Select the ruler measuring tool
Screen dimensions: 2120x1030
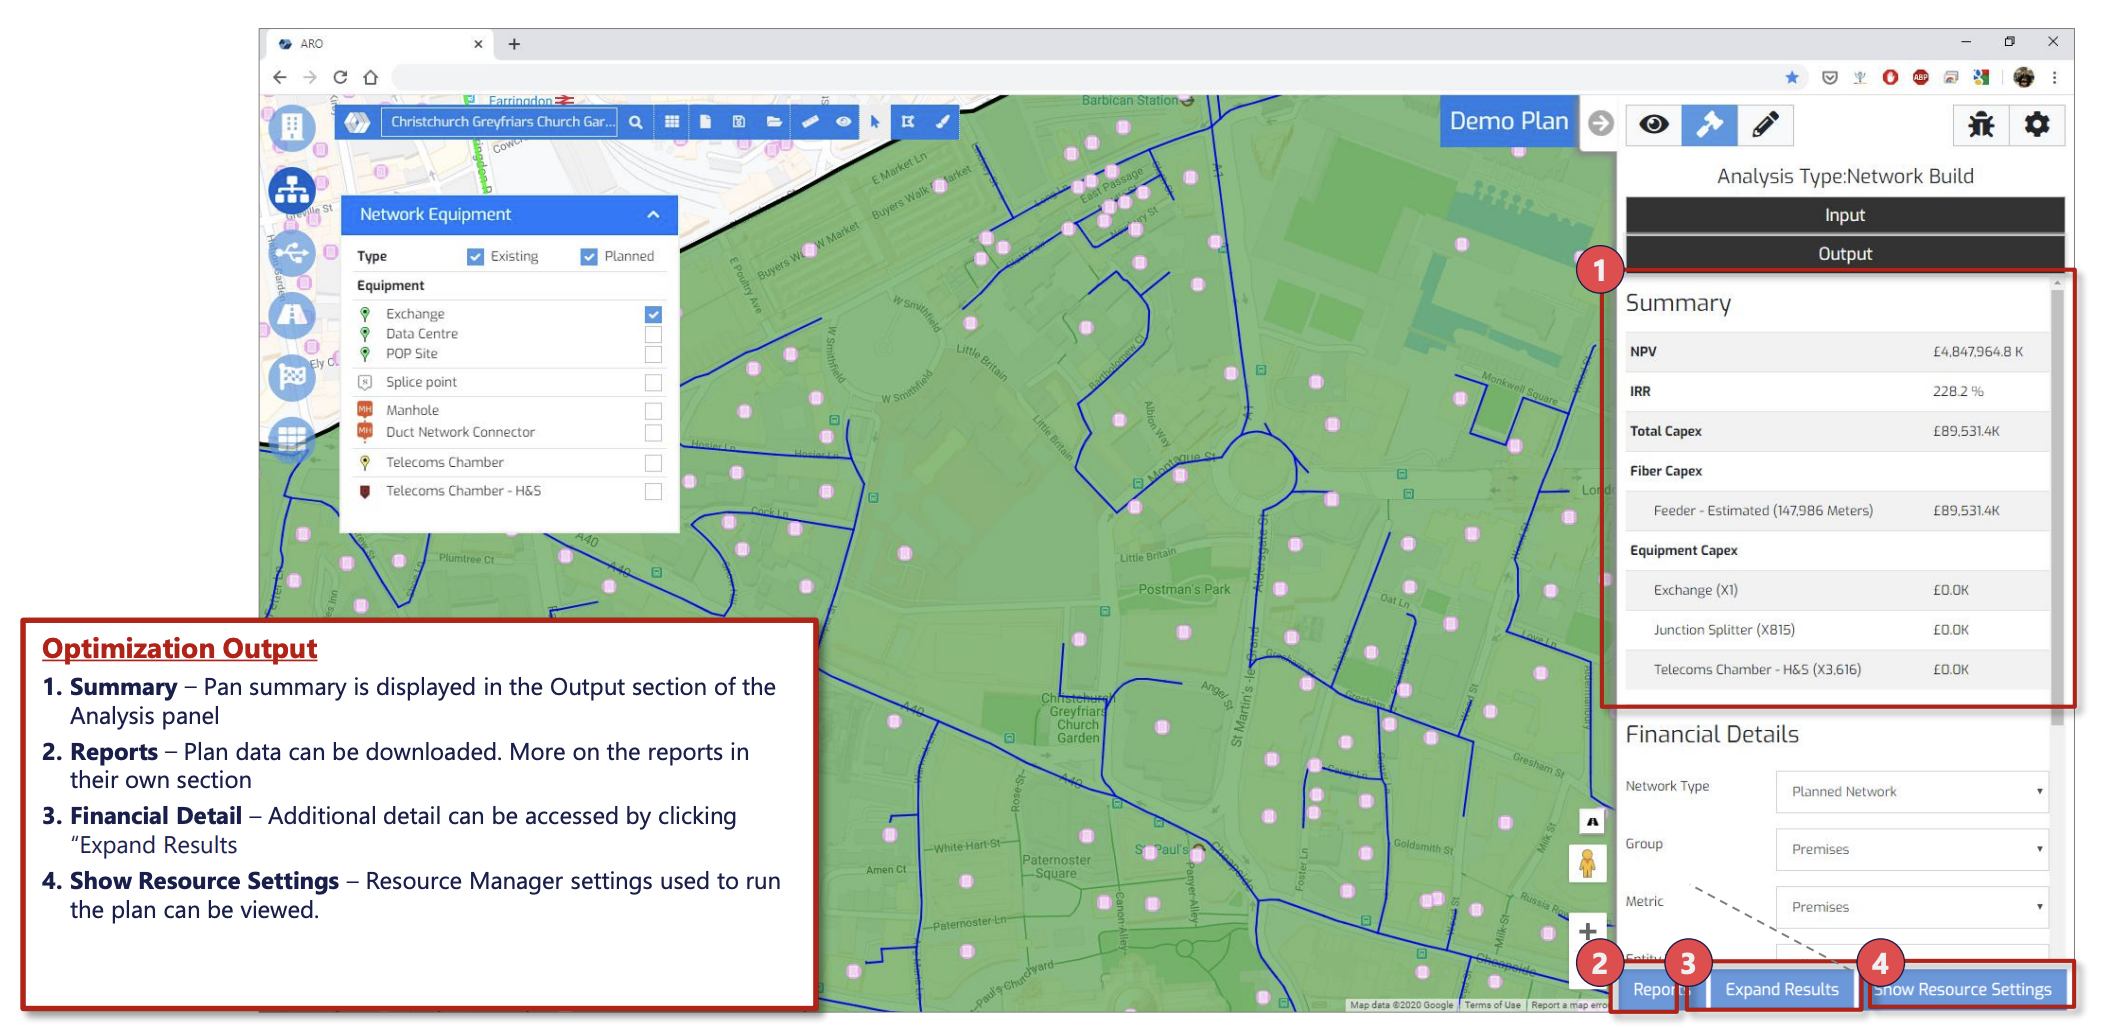click(x=809, y=122)
